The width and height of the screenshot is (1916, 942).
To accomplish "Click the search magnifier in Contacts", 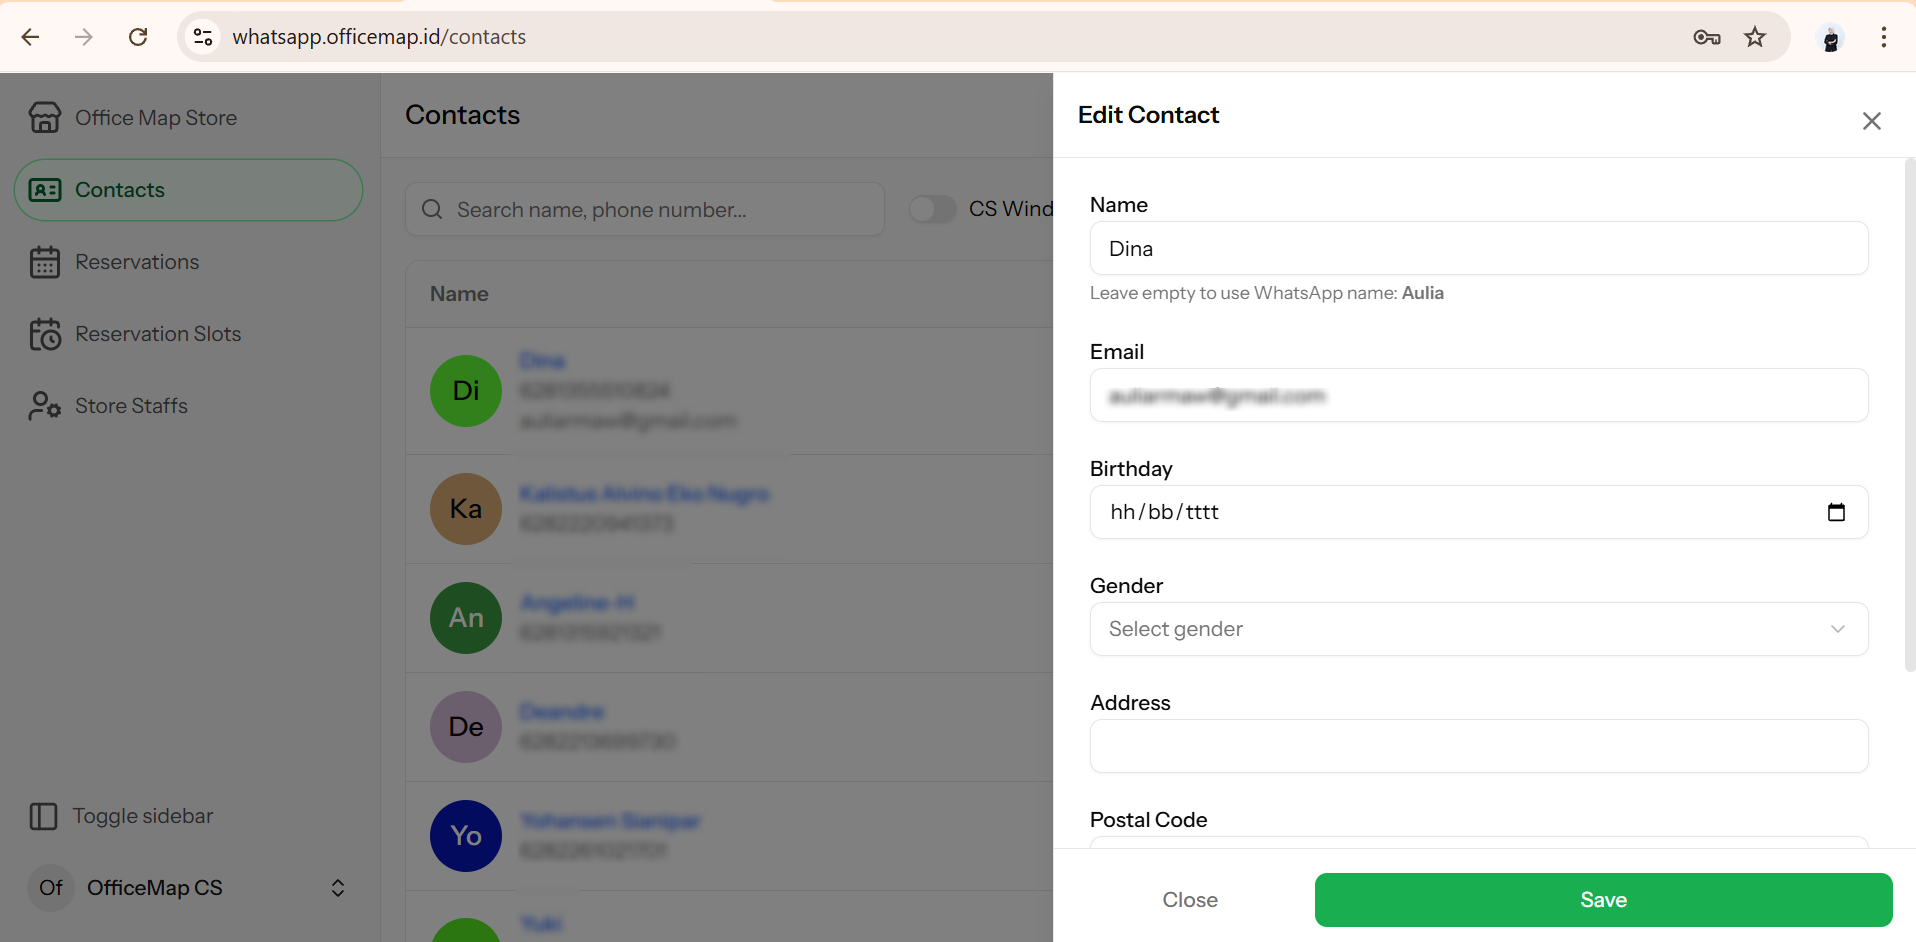I will pos(431,209).
